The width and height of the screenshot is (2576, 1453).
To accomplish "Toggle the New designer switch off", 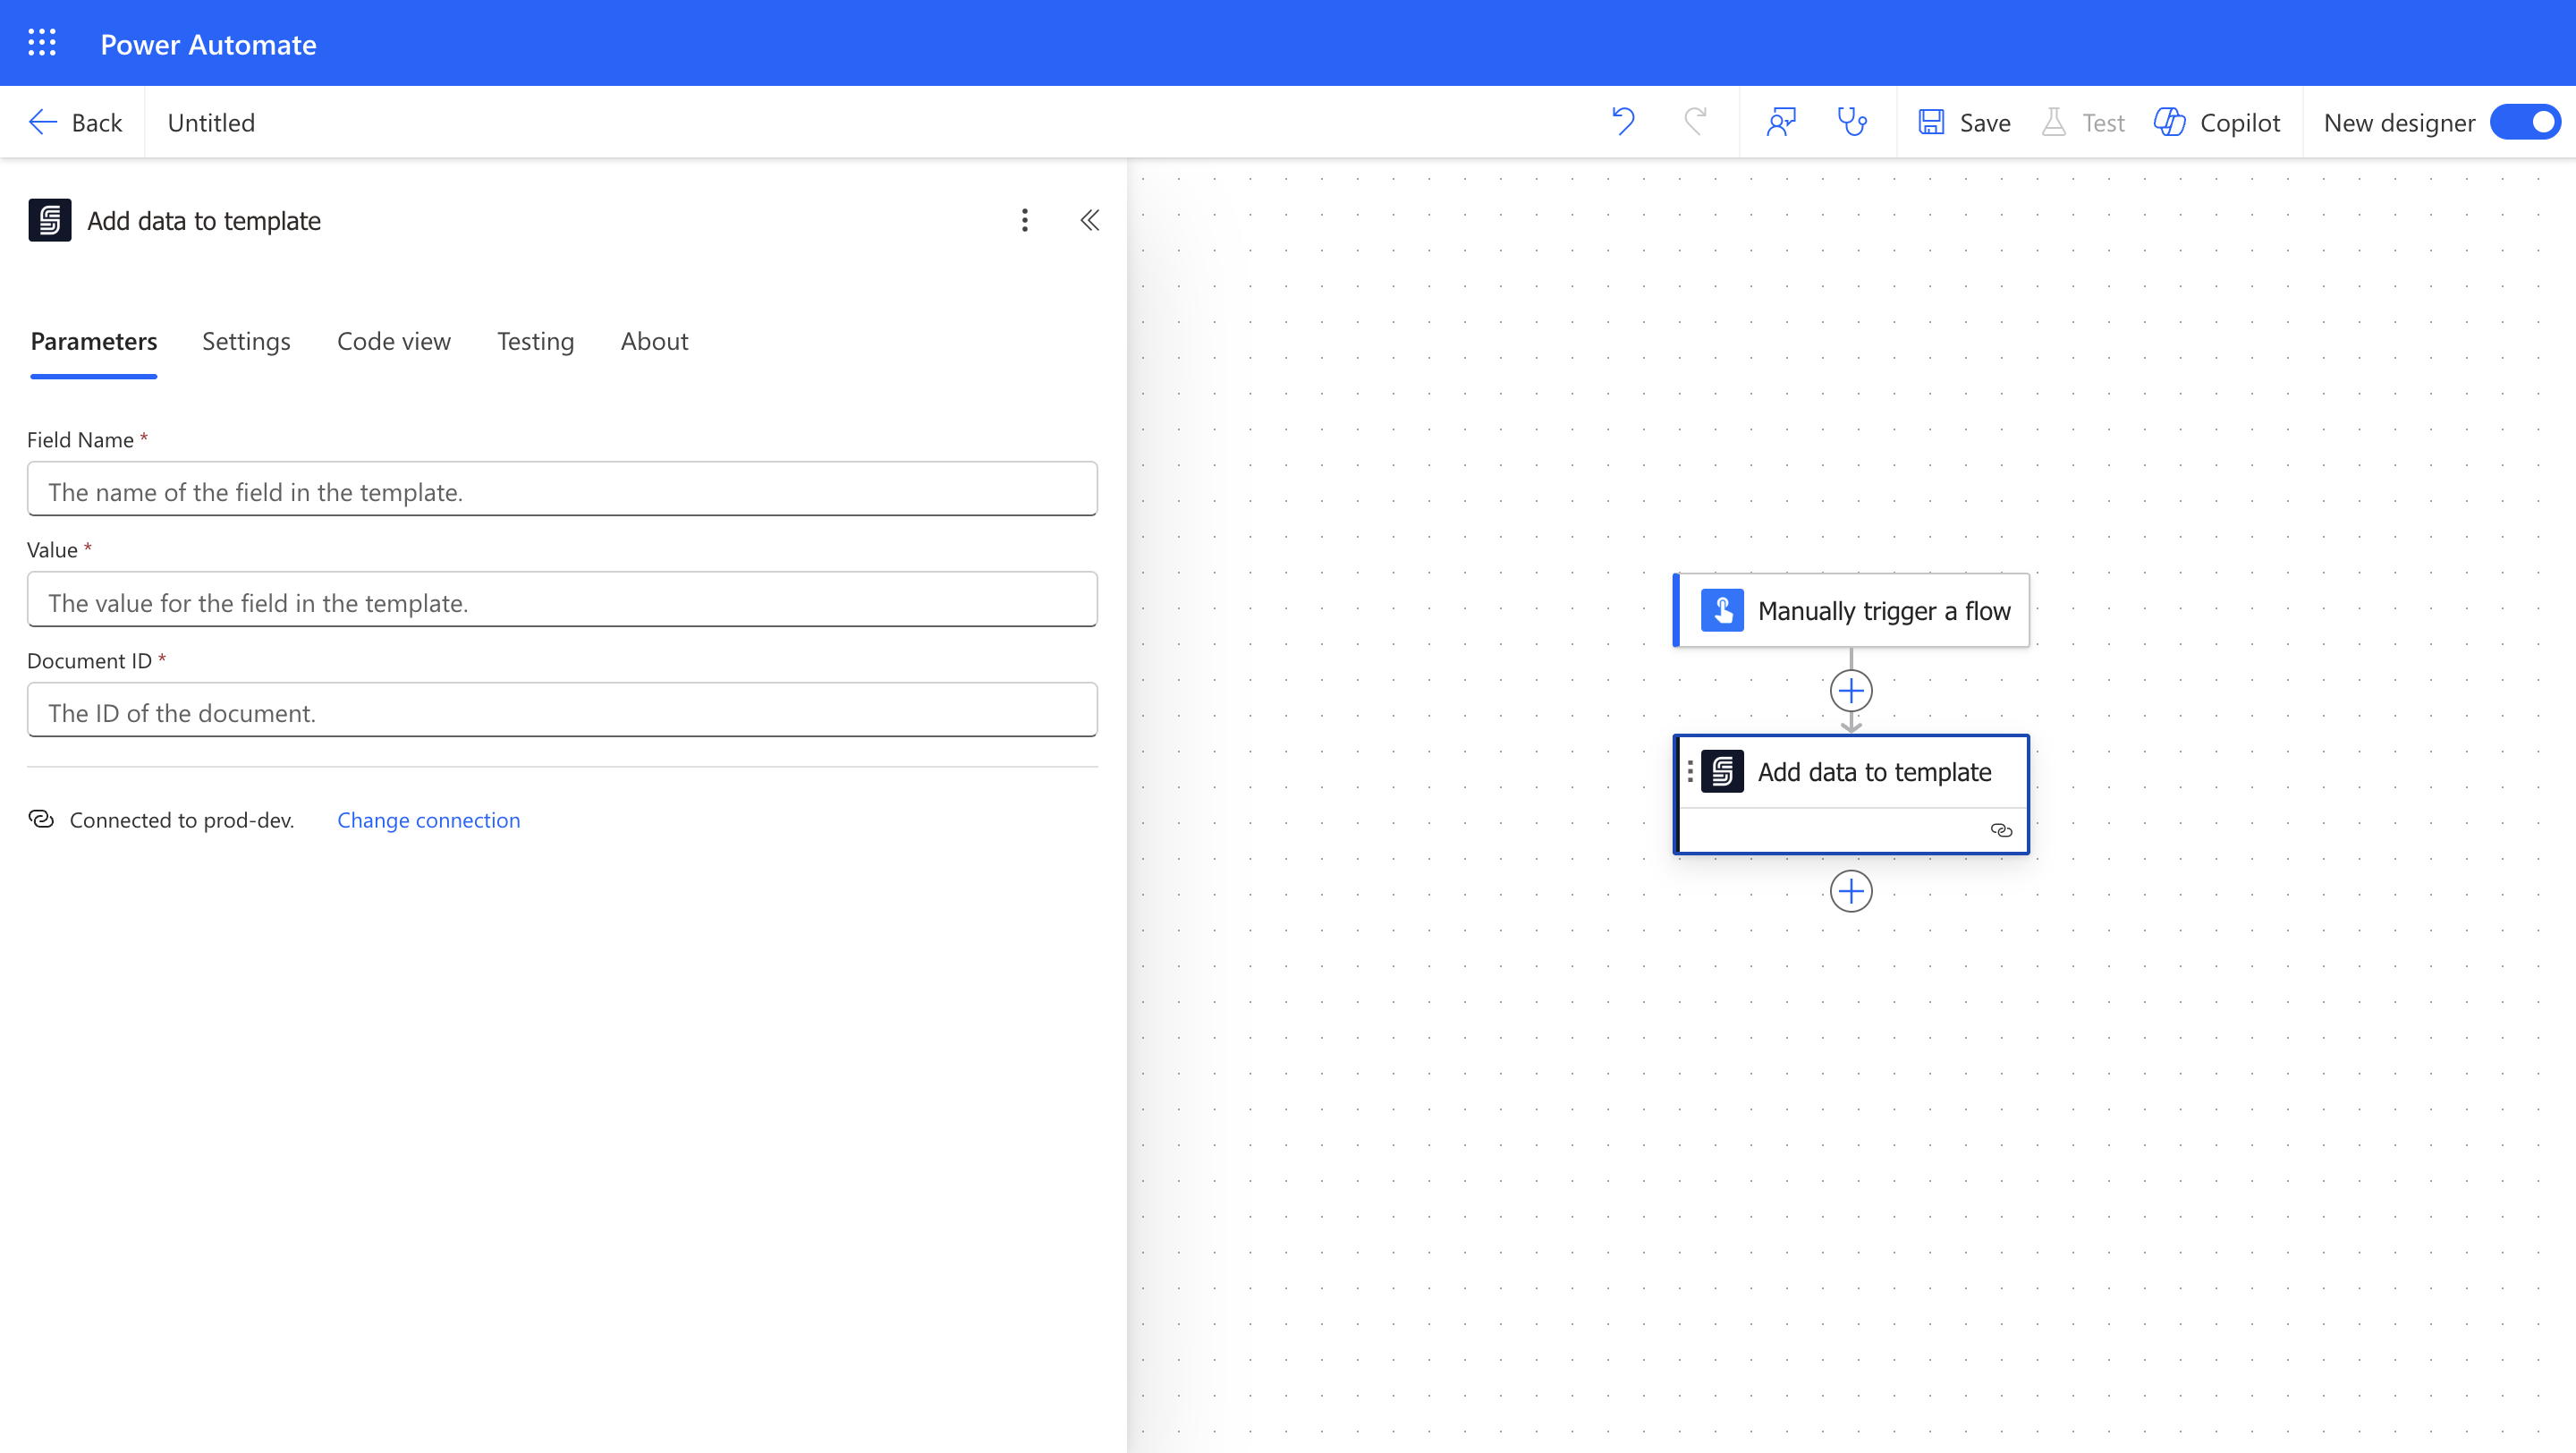I will coord(2526,122).
